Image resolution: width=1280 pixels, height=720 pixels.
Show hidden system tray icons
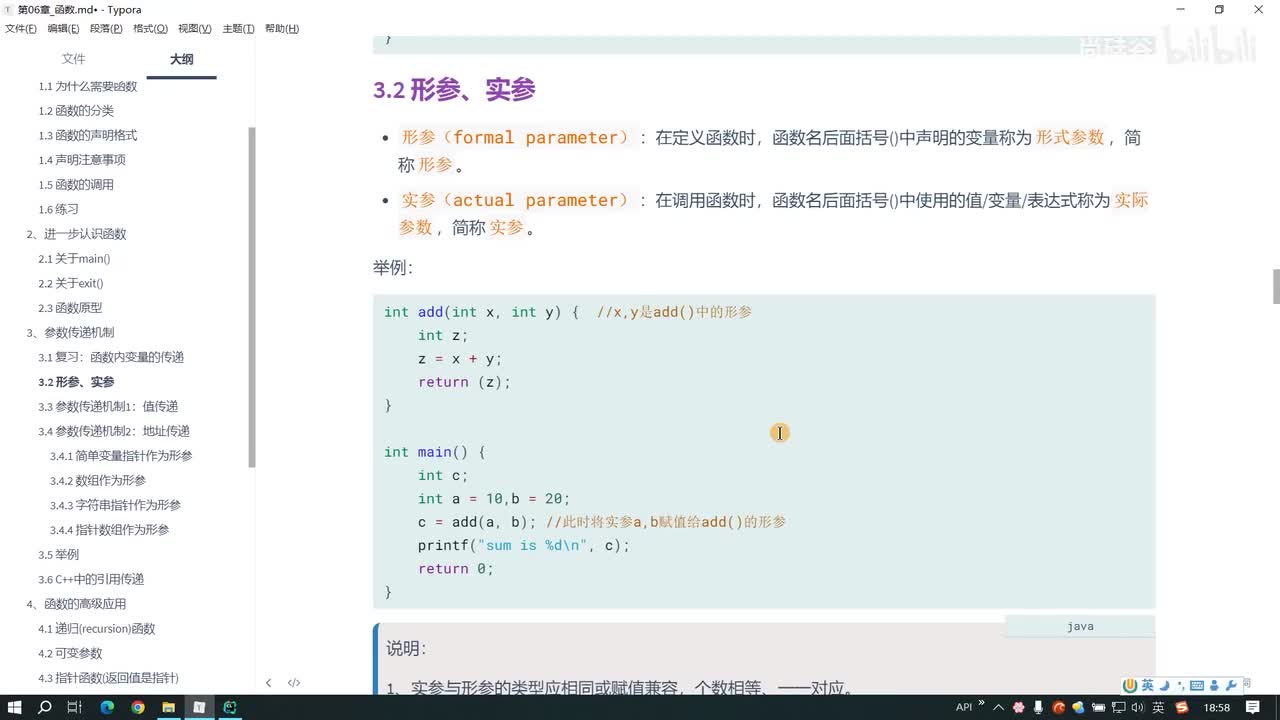[998, 707]
